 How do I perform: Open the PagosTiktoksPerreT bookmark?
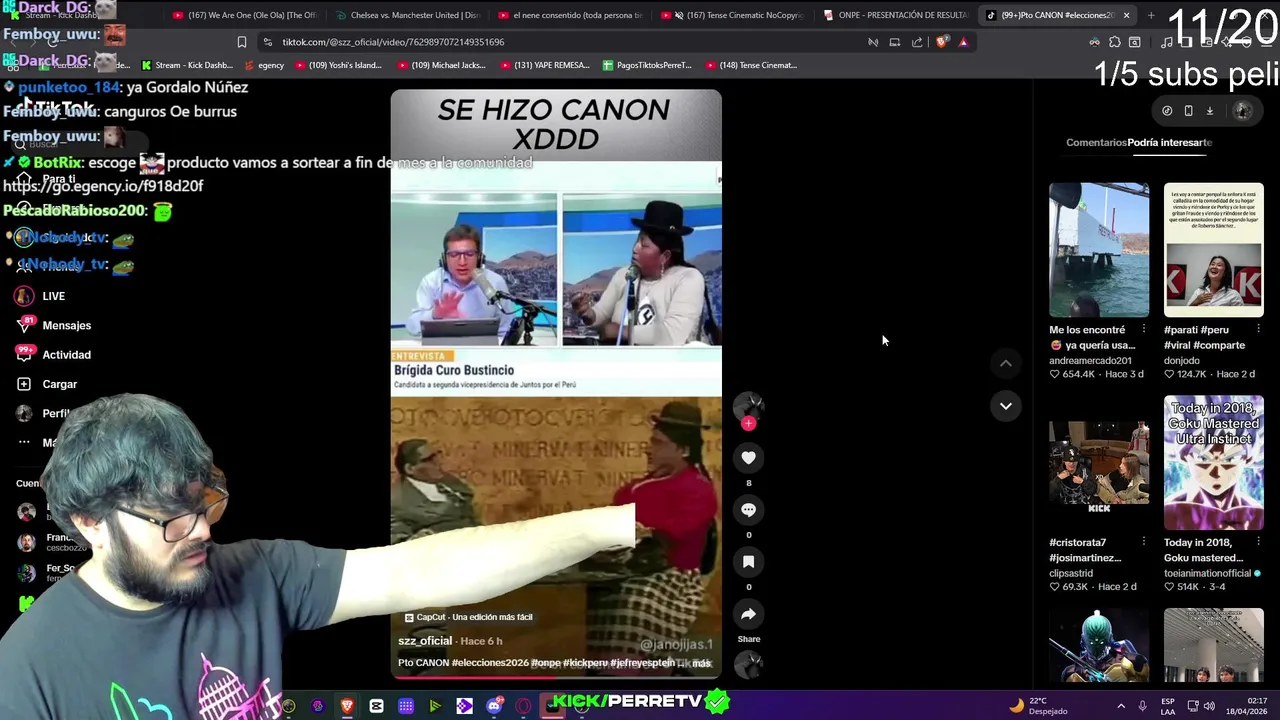647,65
